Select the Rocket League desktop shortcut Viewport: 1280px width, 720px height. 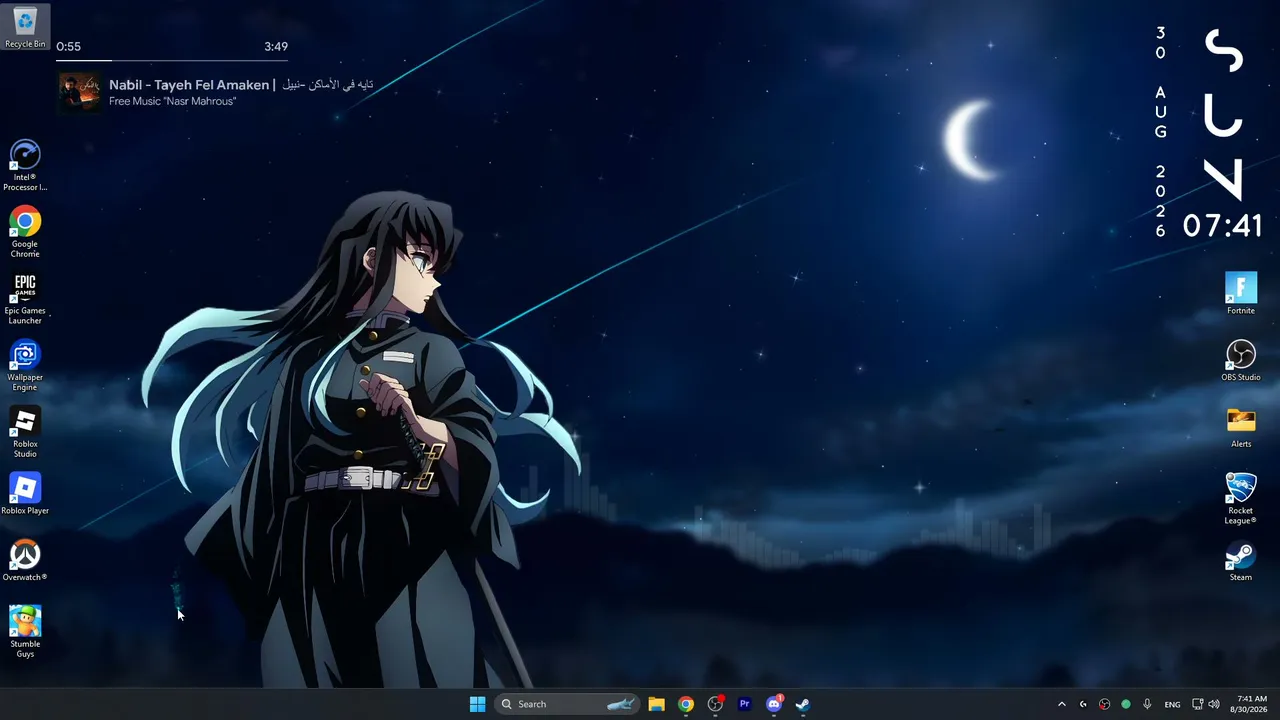pos(1241,499)
